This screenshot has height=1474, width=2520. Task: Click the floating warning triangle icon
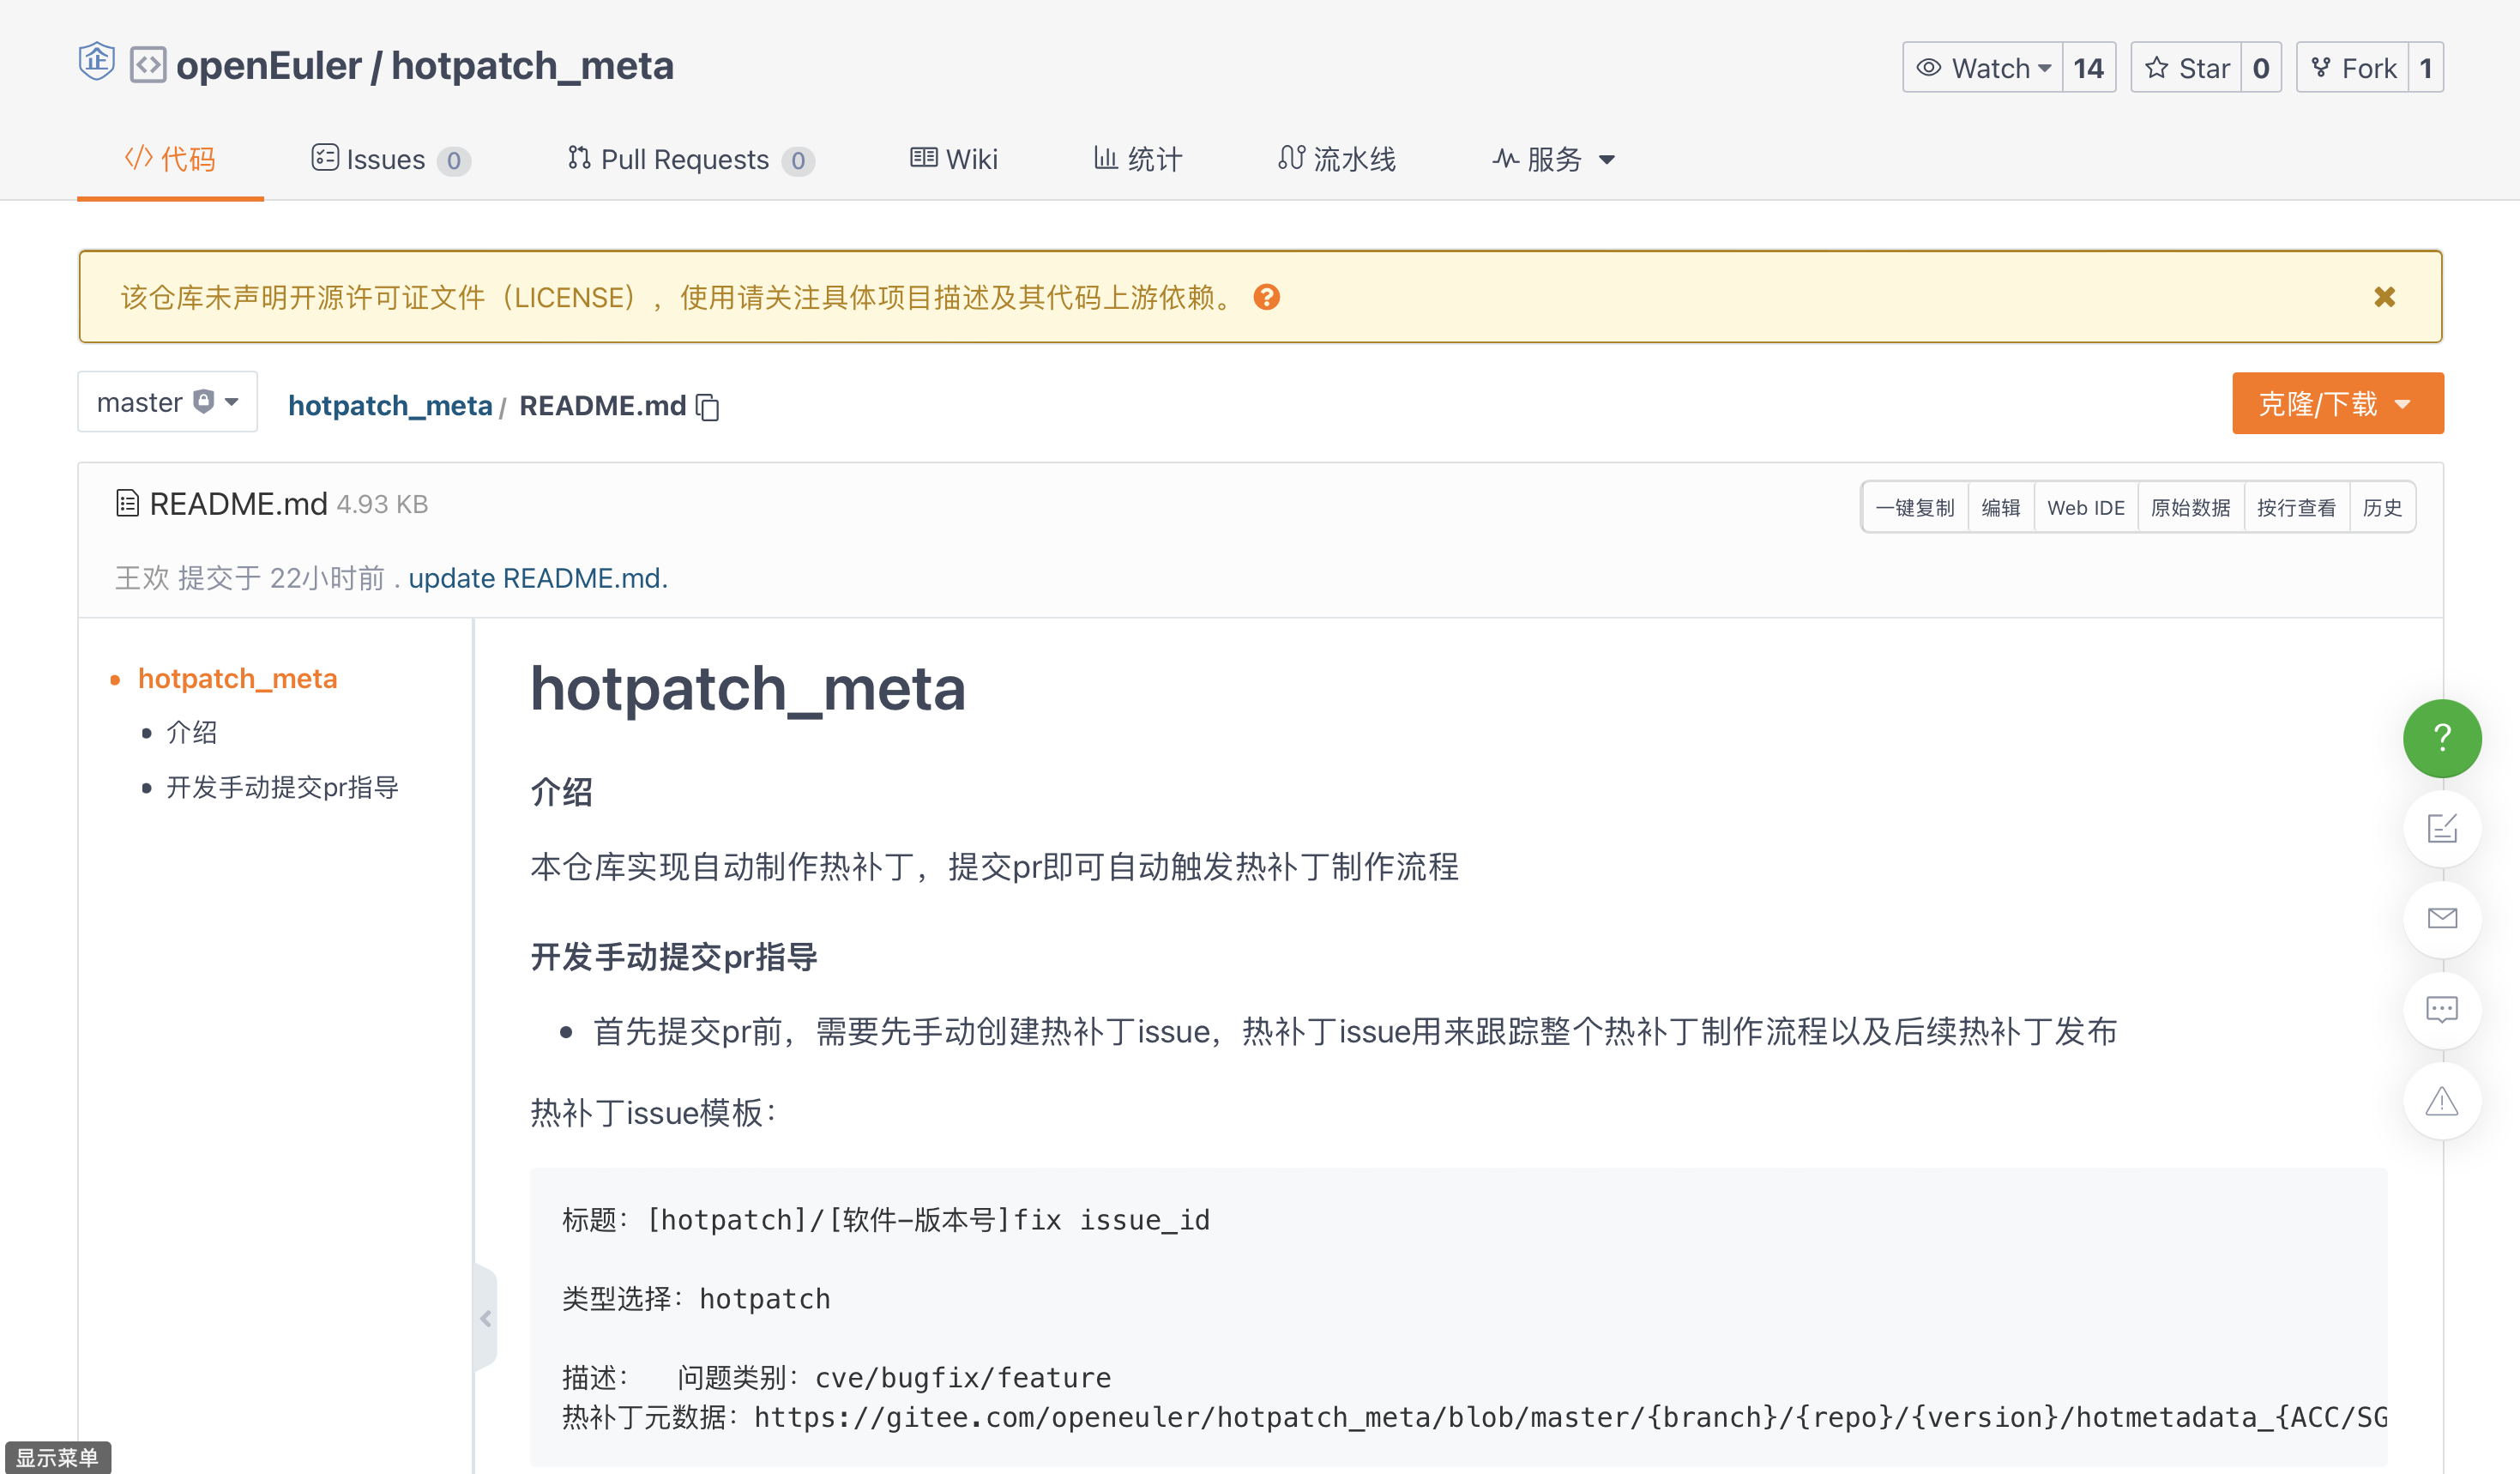pos(2441,1101)
